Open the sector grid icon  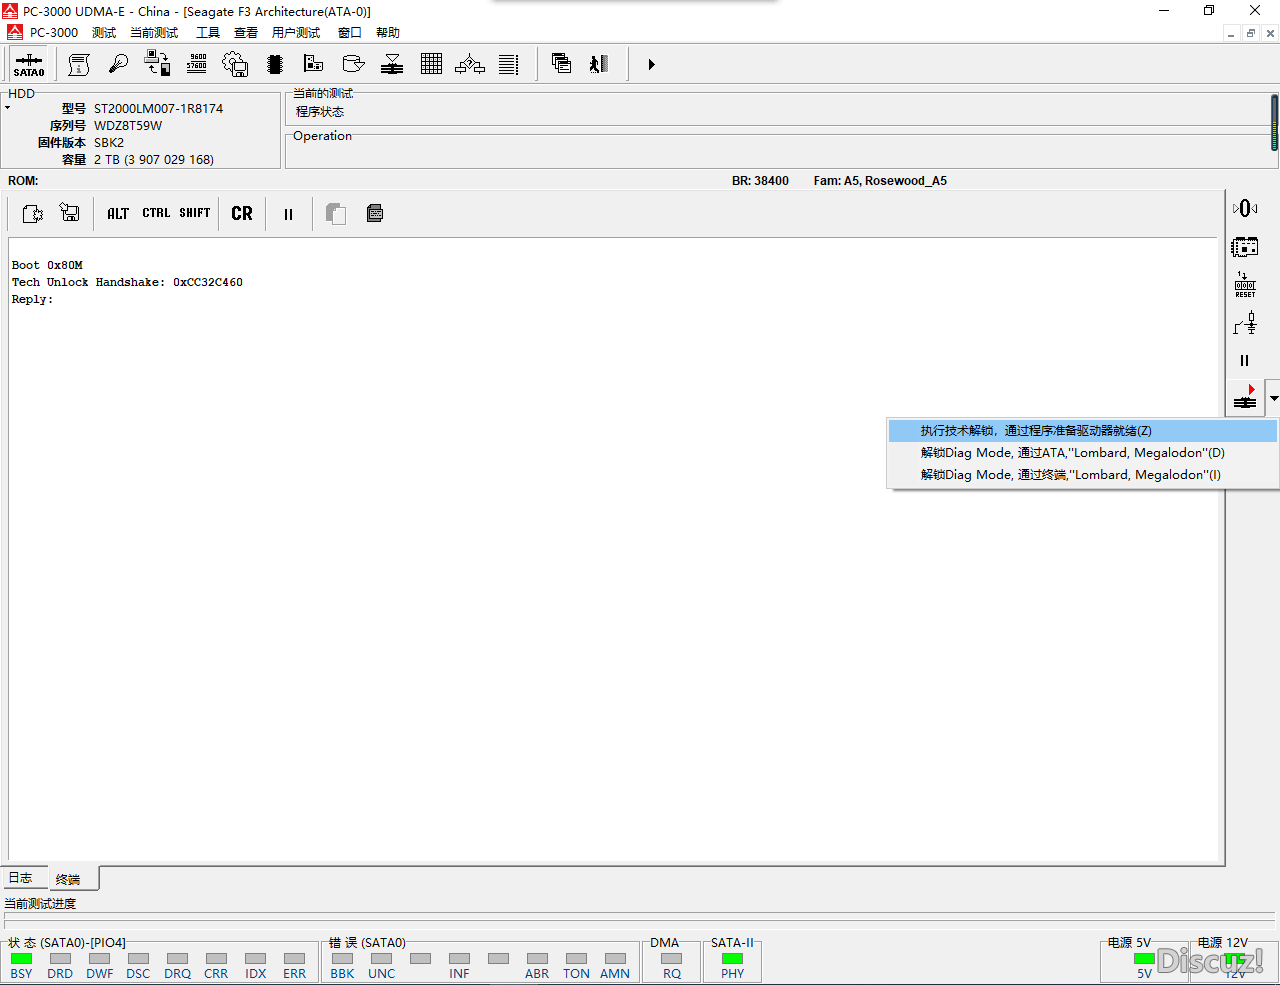tap(431, 64)
